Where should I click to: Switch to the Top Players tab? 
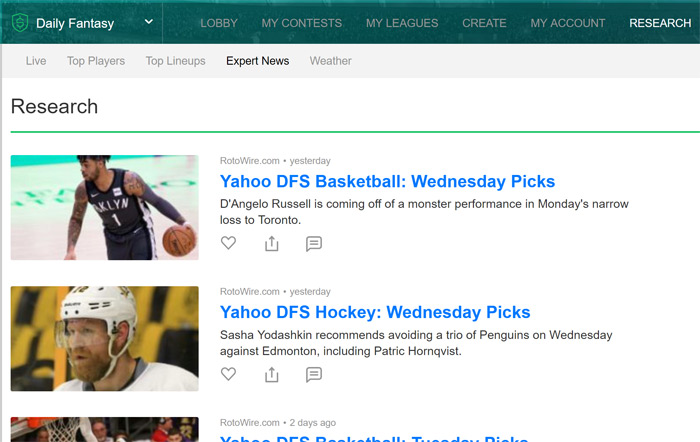(96, 61)
